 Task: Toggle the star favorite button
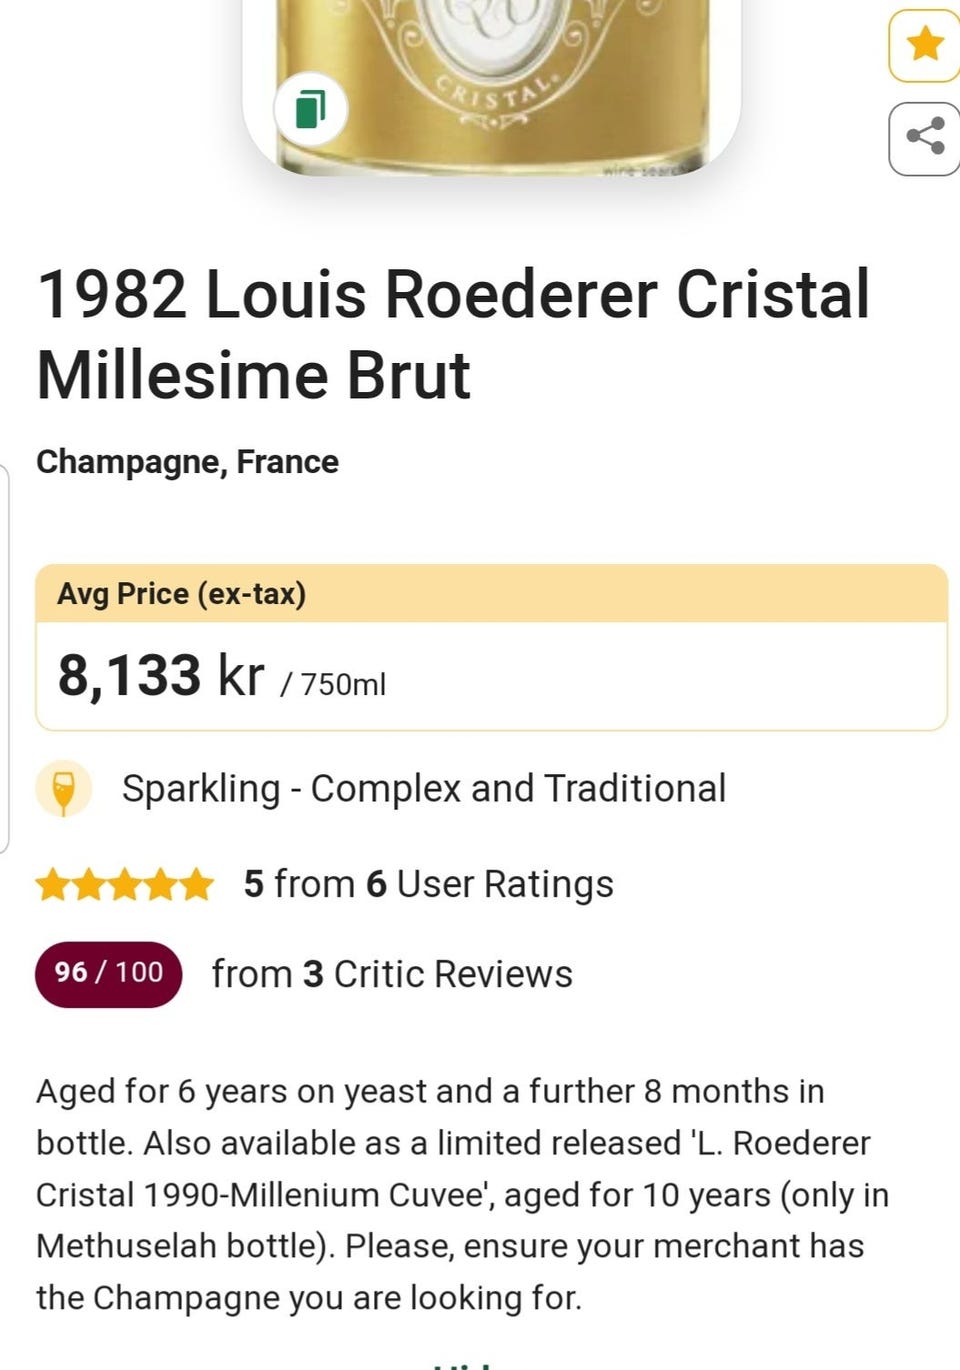pos(924,45)
